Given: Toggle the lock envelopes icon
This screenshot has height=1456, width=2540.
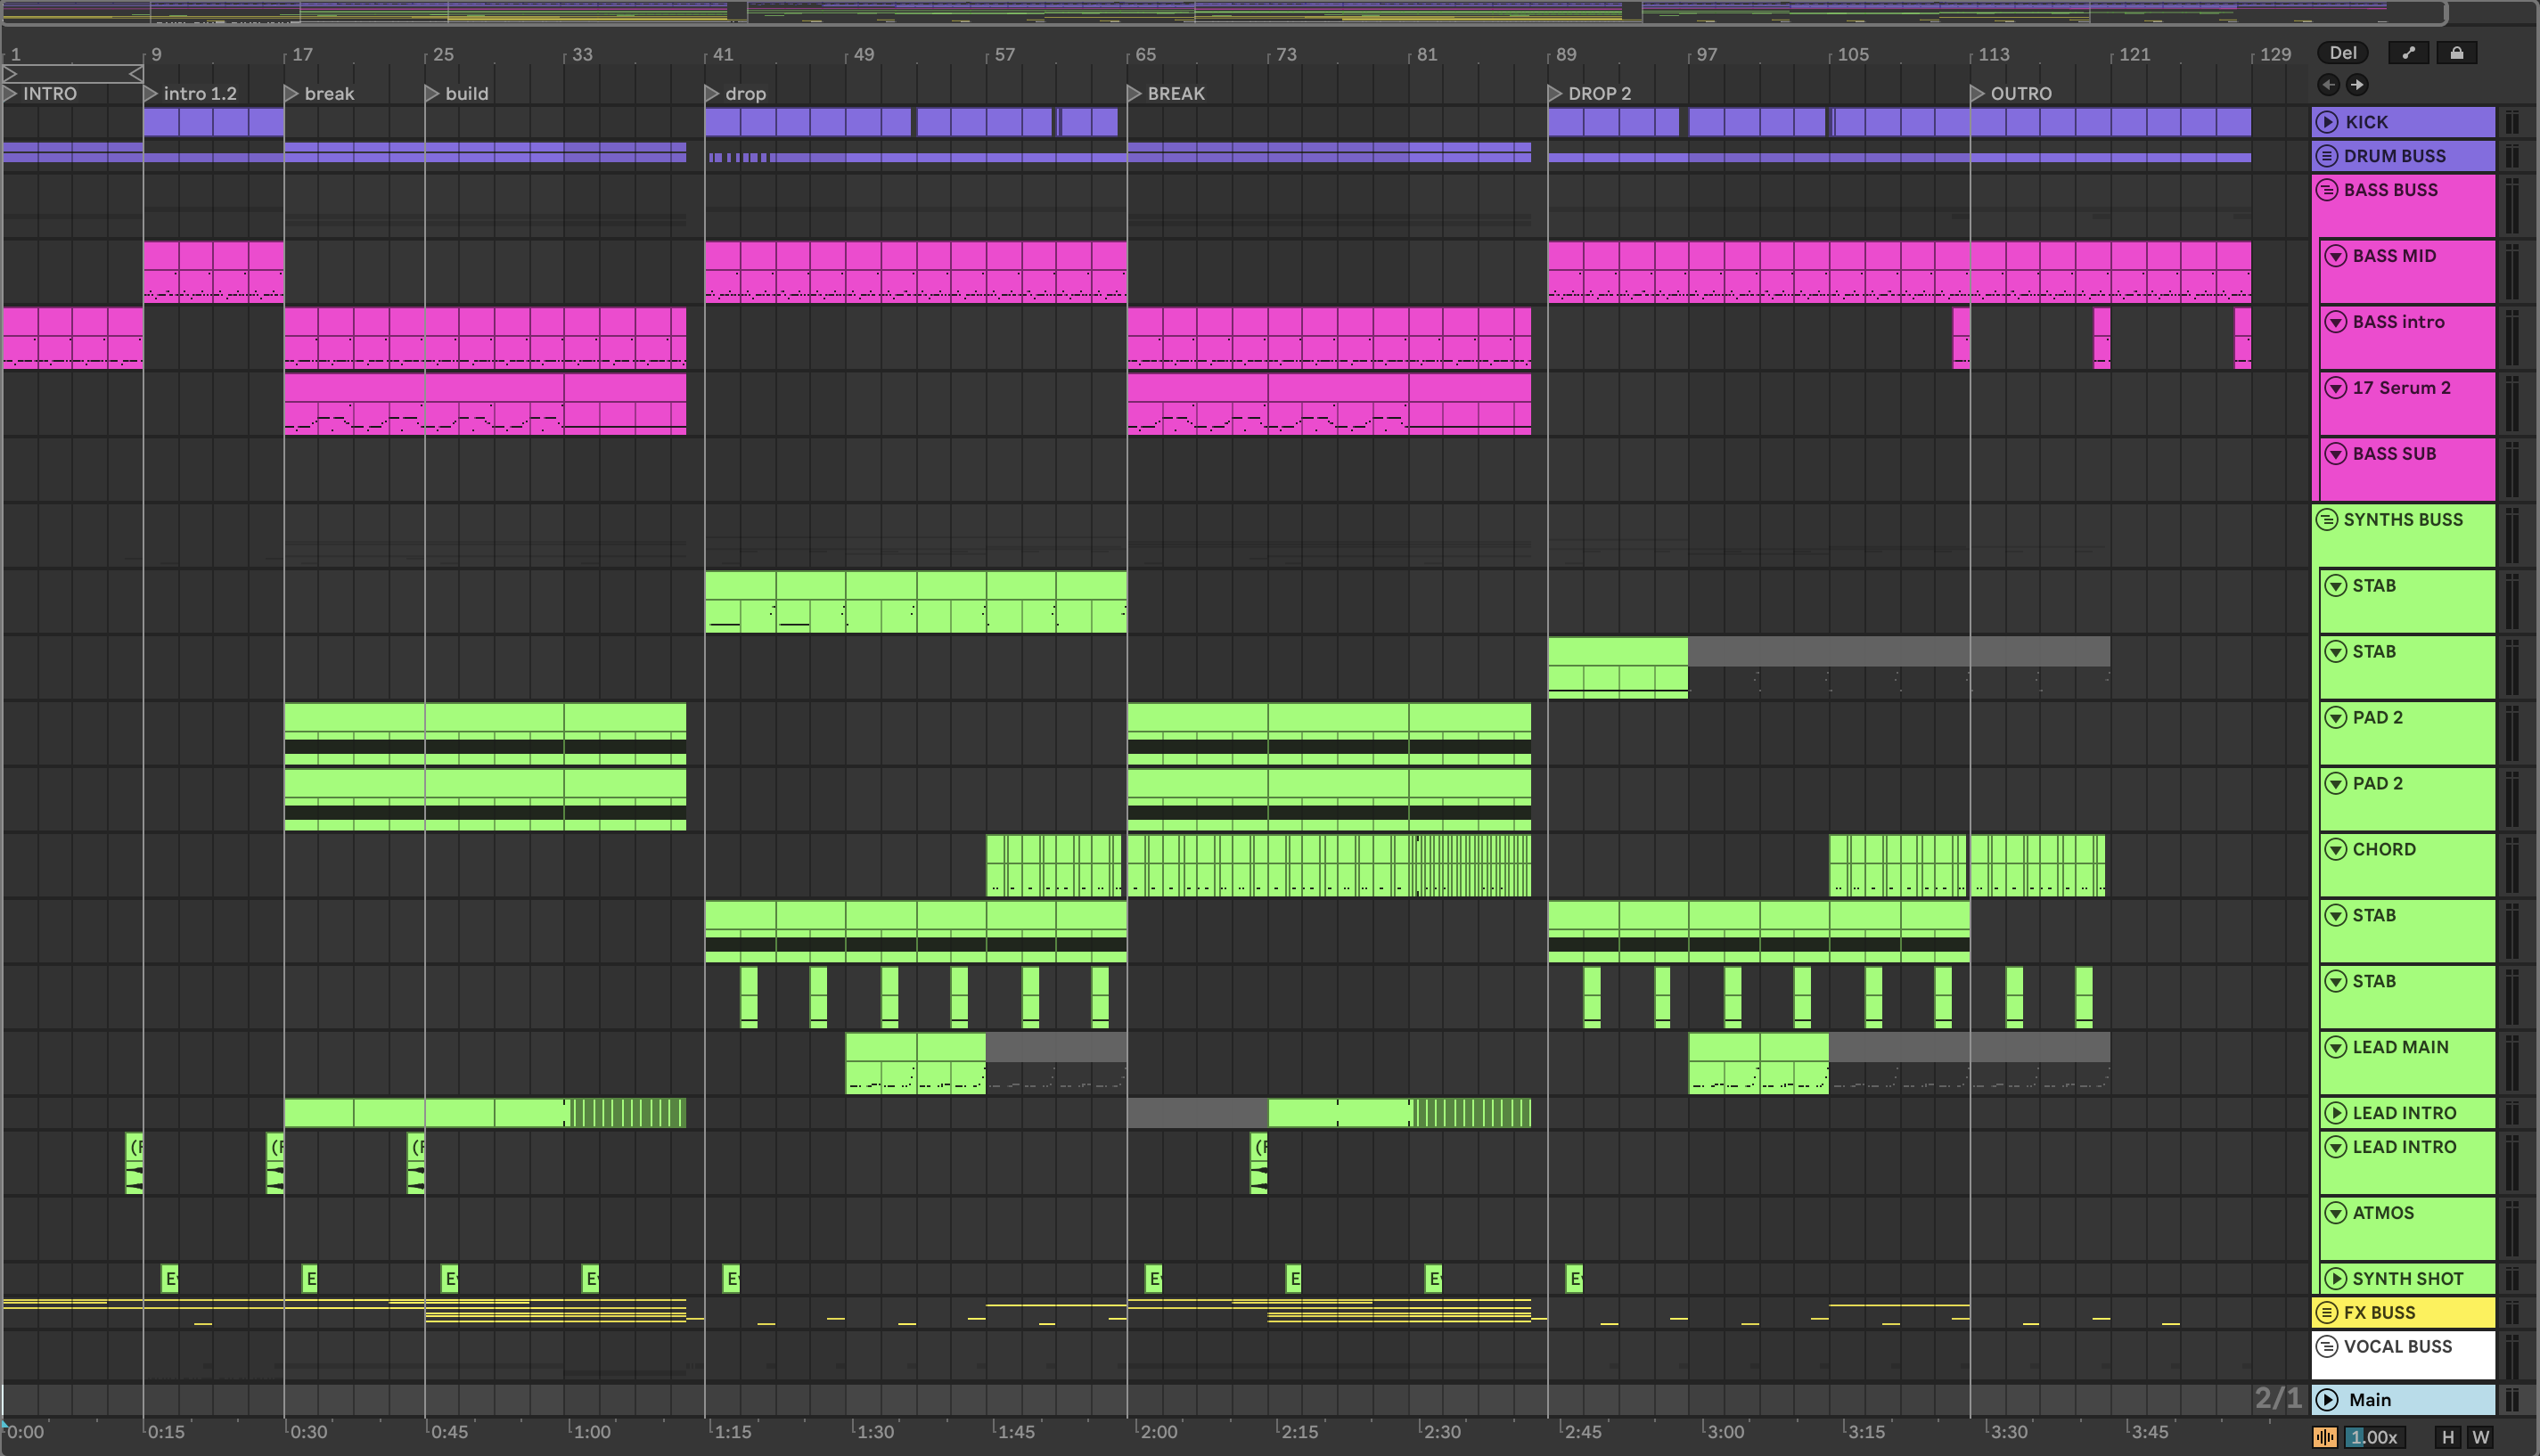Looking at the screenshot, I should [x=2456, y=53].
